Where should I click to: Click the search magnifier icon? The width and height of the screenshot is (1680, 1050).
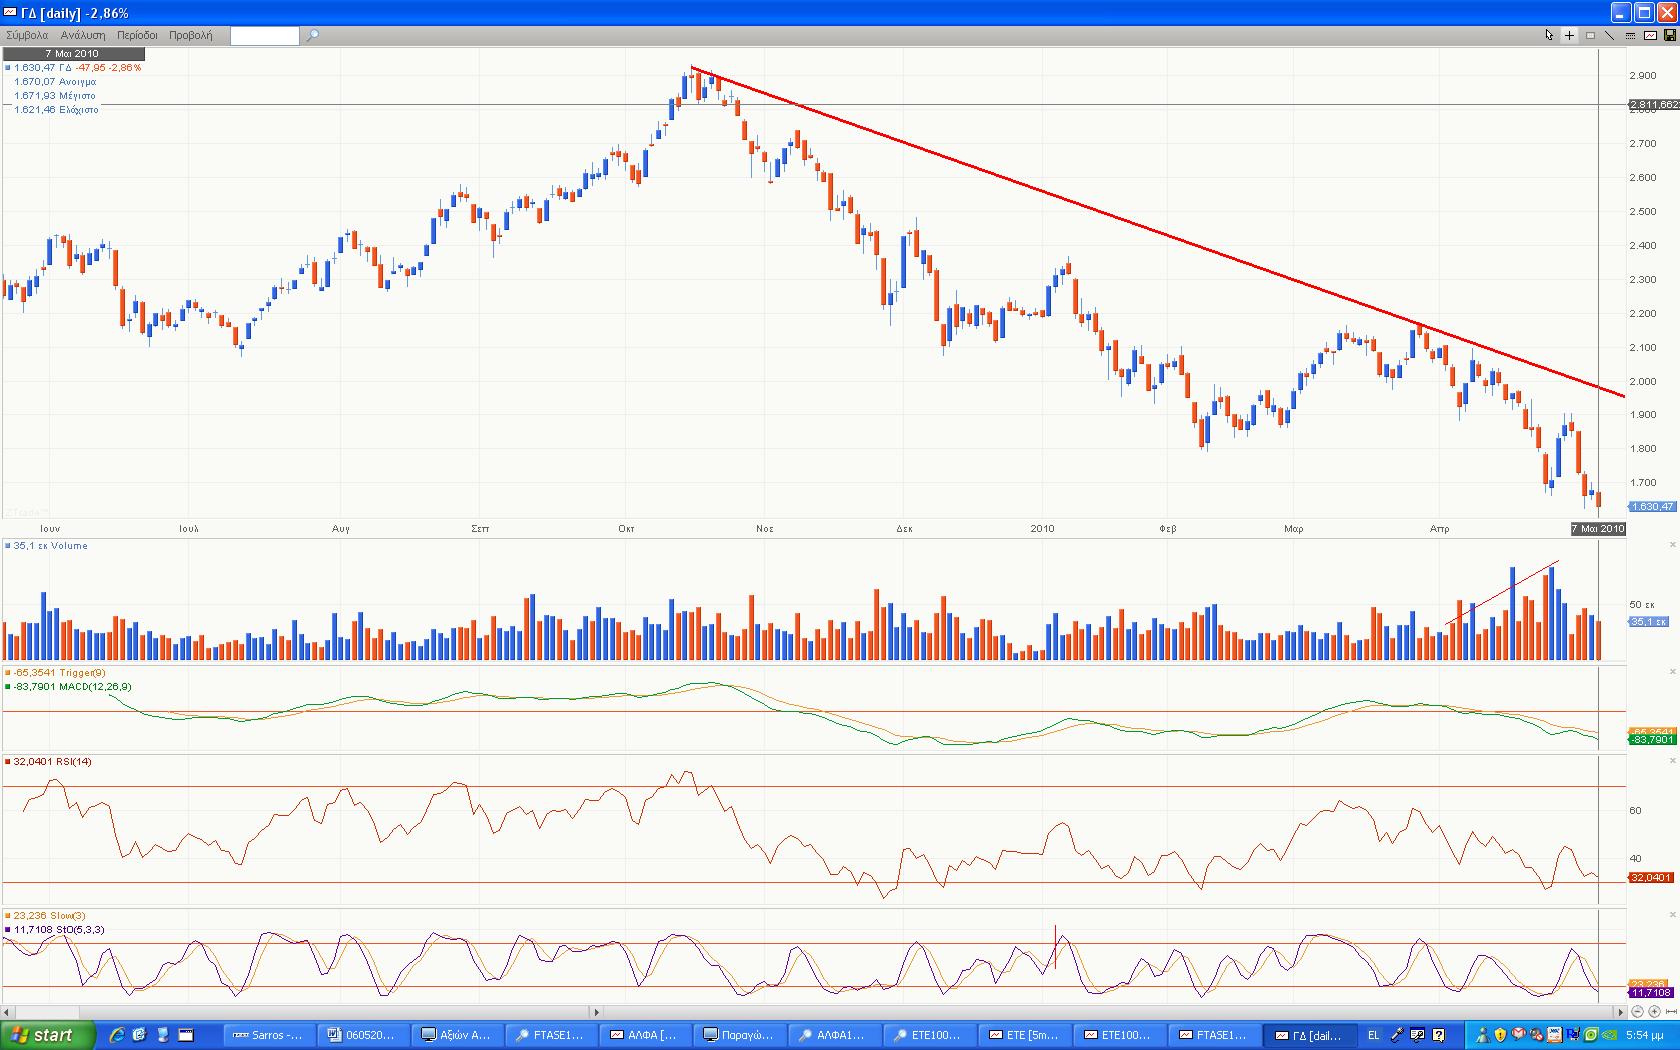pyautogui.click(x=312, y=35)
